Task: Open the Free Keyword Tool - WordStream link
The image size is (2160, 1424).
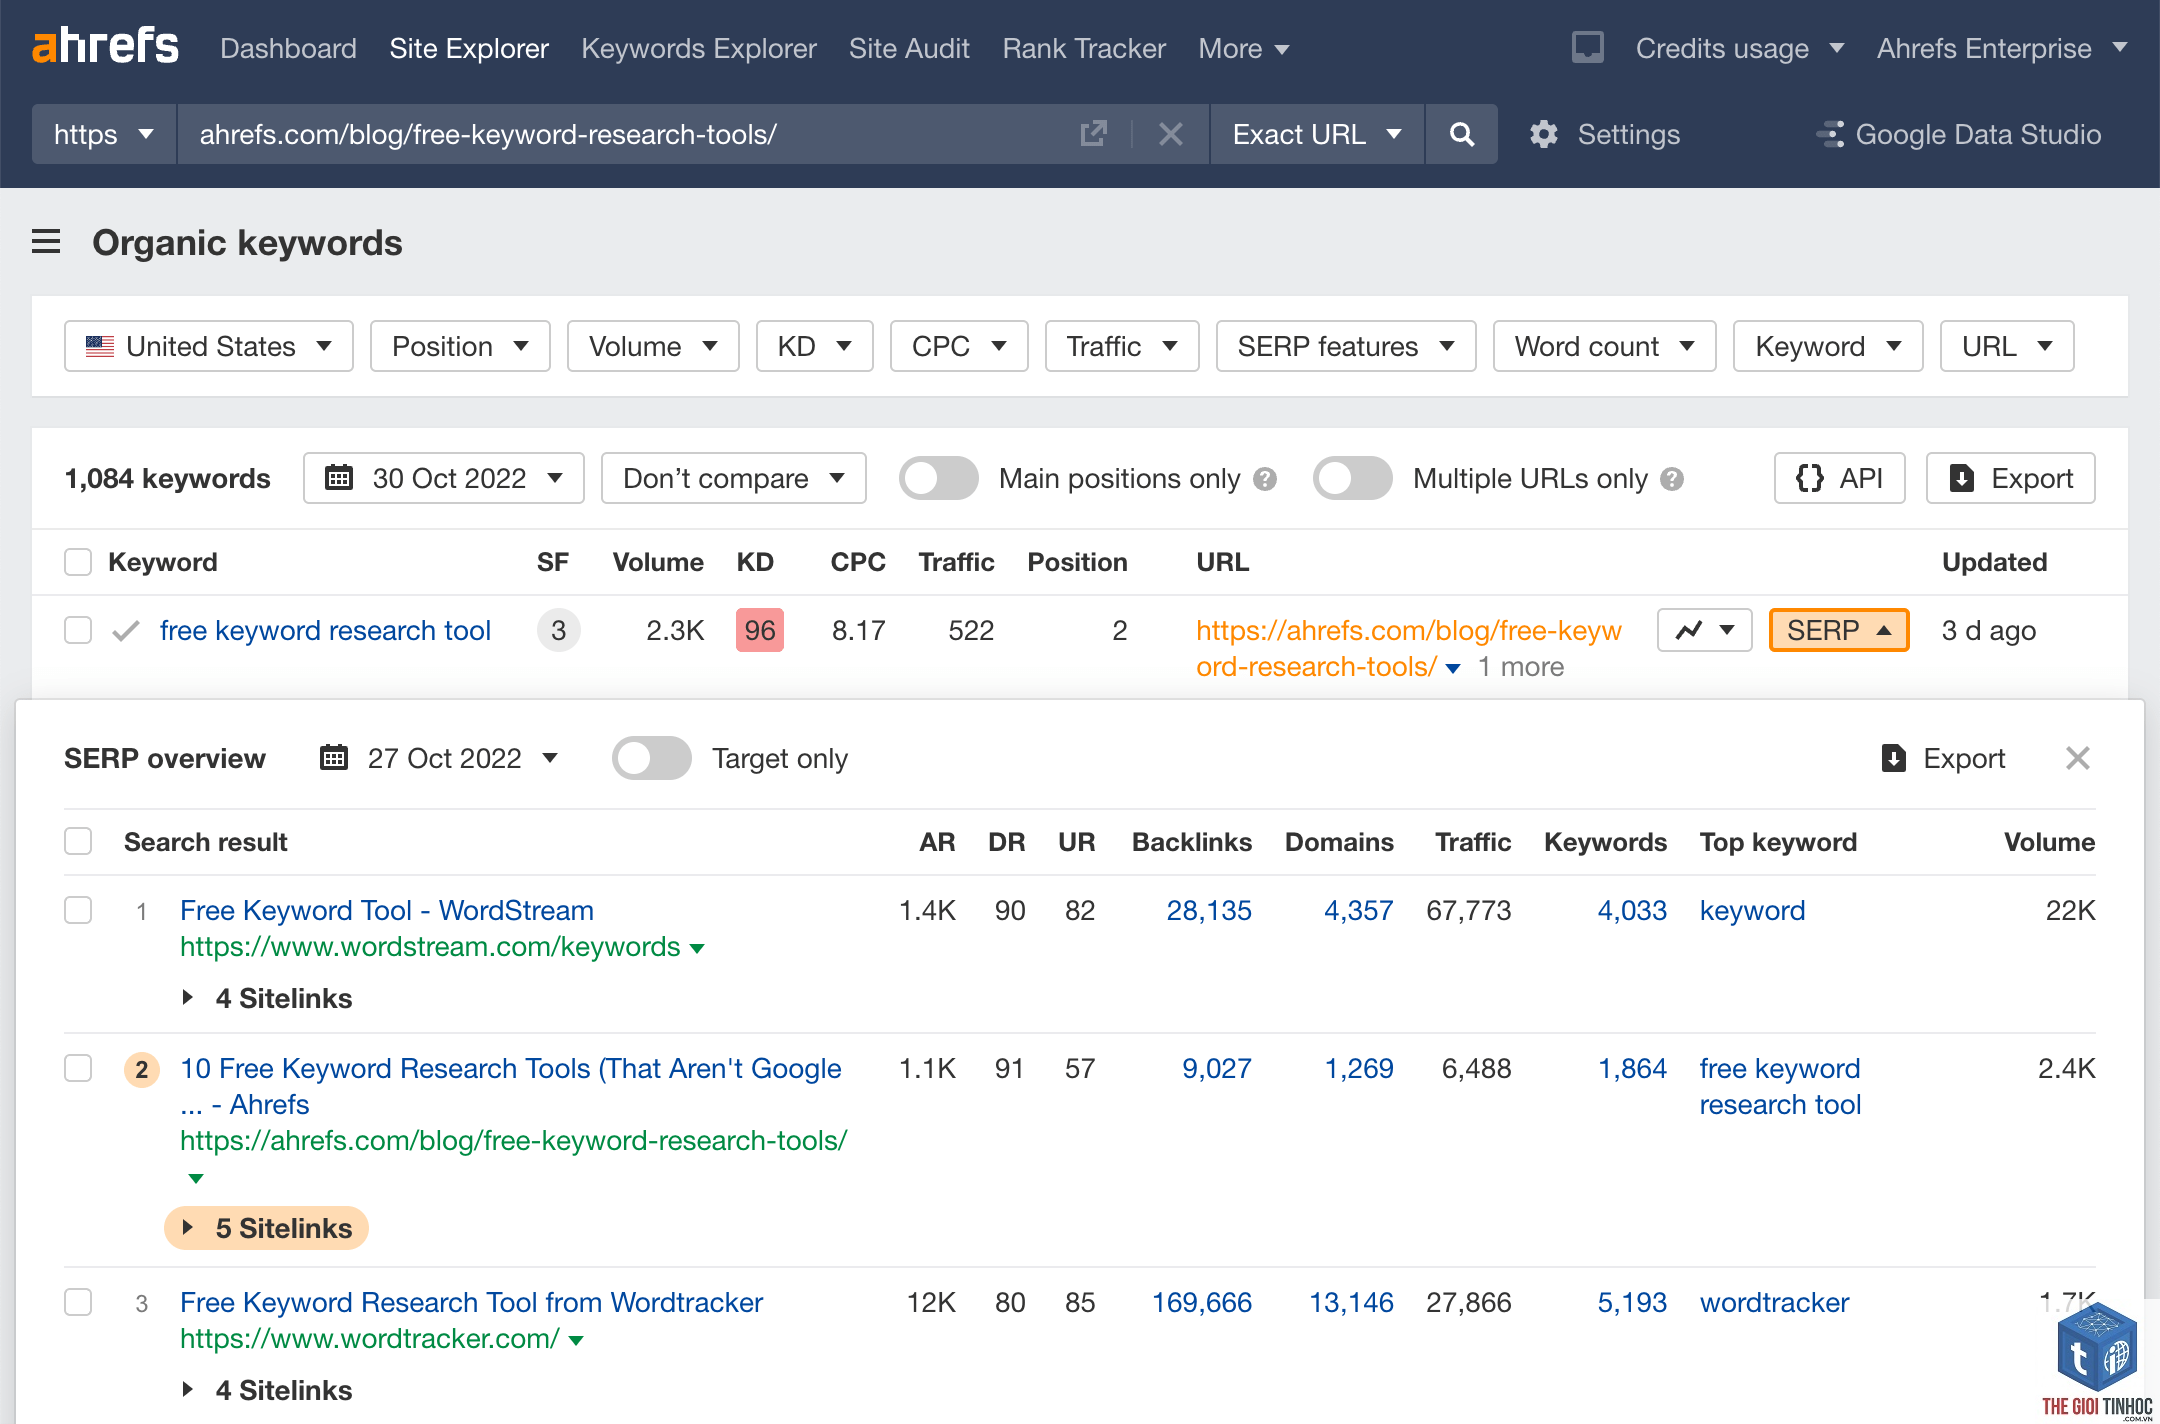Action: (x=387, y=910)
